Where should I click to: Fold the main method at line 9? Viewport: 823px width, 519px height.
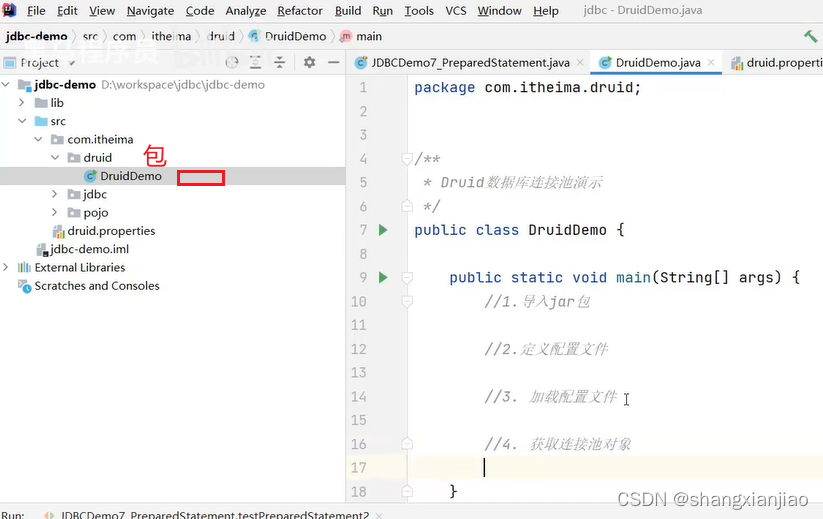[407, 277]
